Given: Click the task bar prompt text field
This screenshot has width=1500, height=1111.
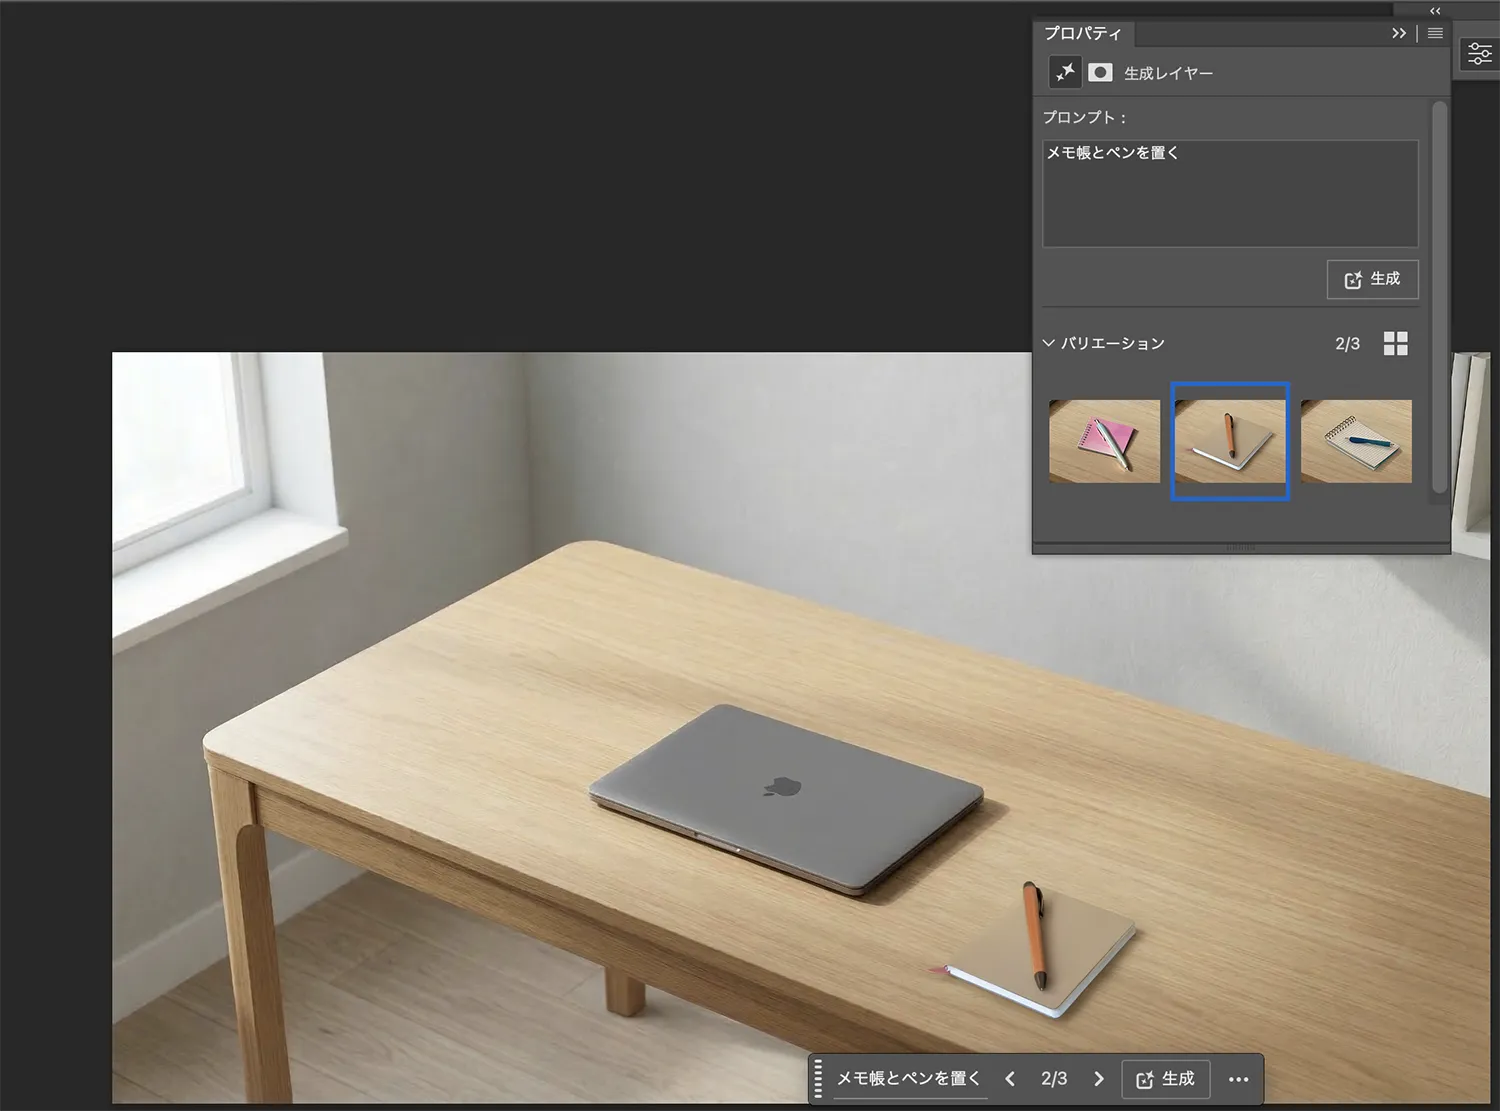Looking at the screenshot, I should 908,1079.
